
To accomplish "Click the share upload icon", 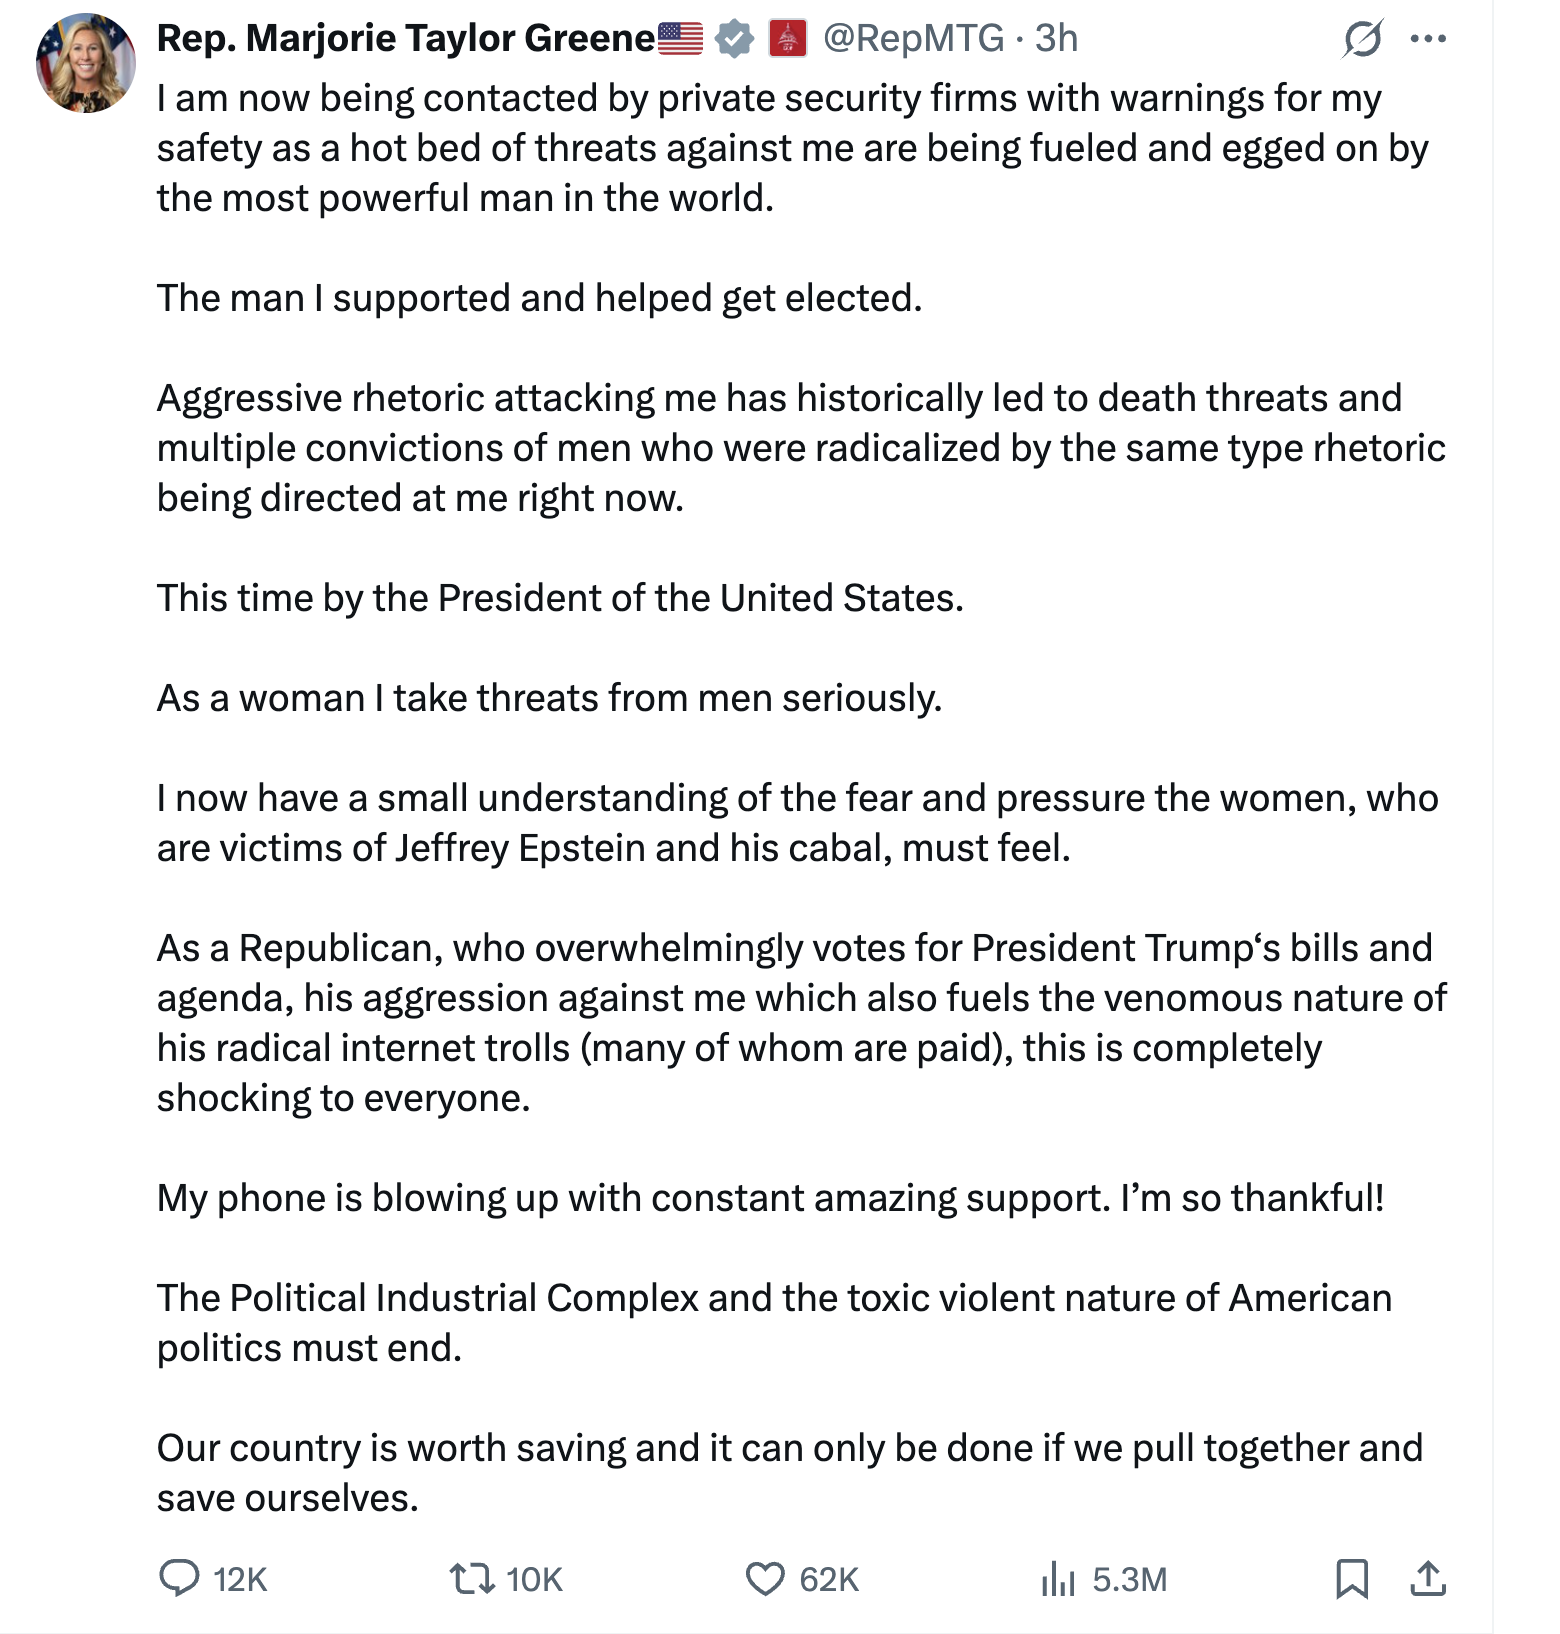I will point(1428,1578).
